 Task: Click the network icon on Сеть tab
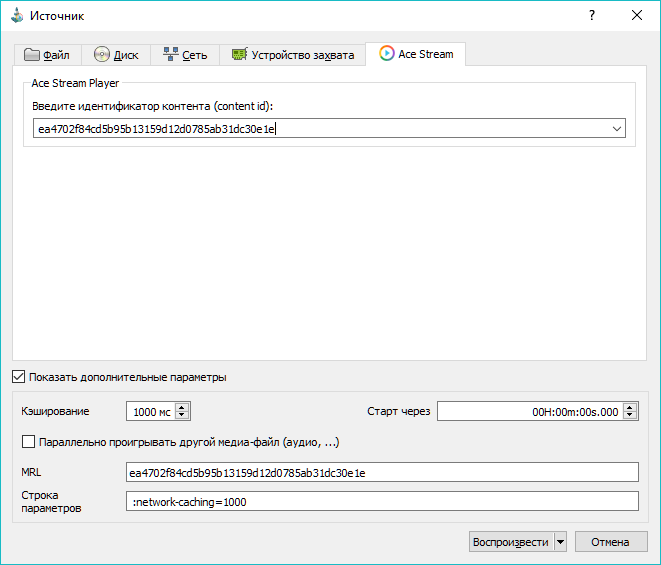coord(170,54)
